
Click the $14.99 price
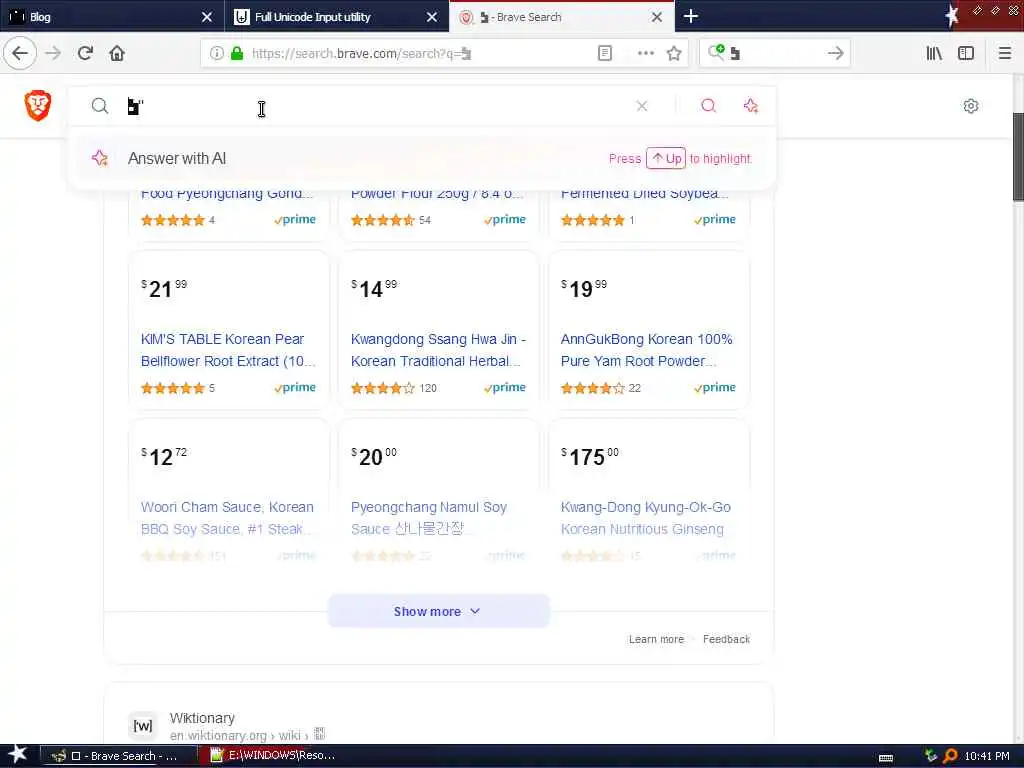point(374,288)
